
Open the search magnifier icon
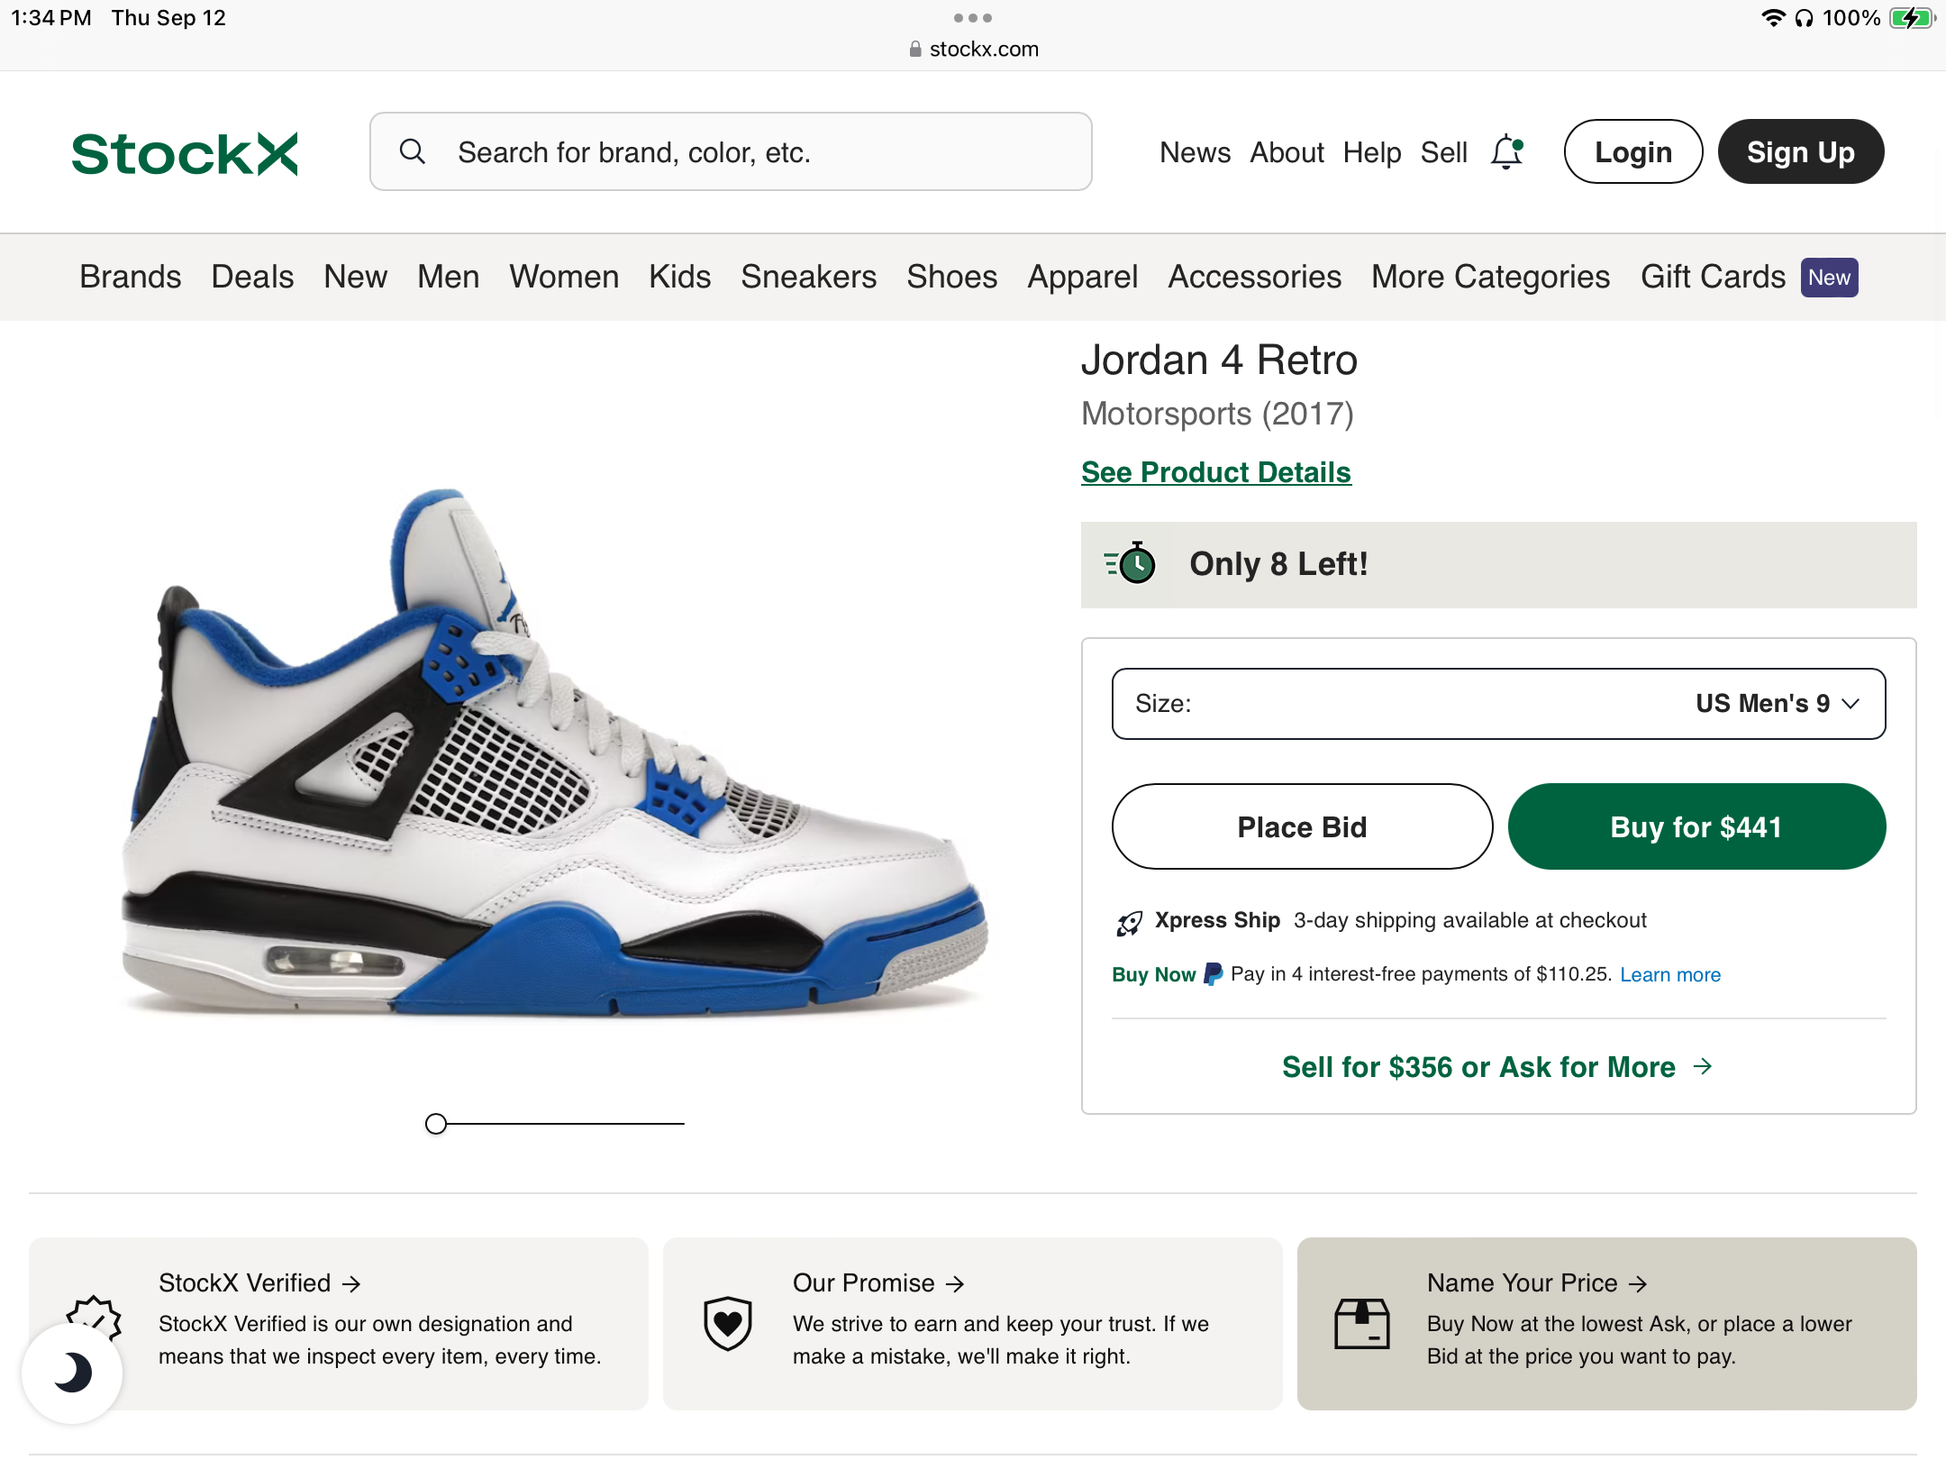tap(413, 152)
